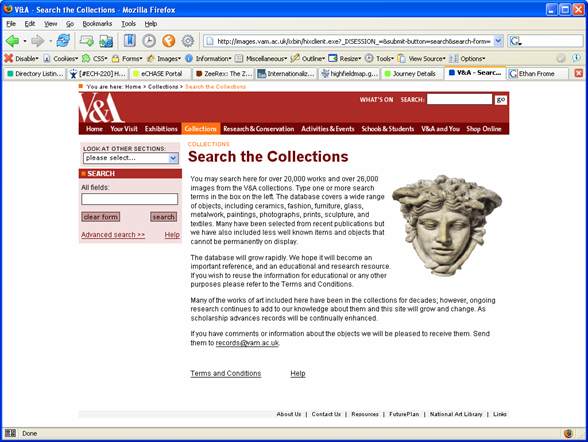Switch to the highfieldmap tab

click(x=350, y=73)
